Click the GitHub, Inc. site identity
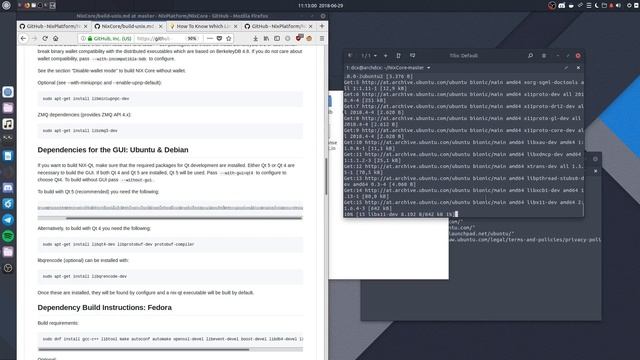The width and height of the screenshot is (640, 360). pos(109,38)
